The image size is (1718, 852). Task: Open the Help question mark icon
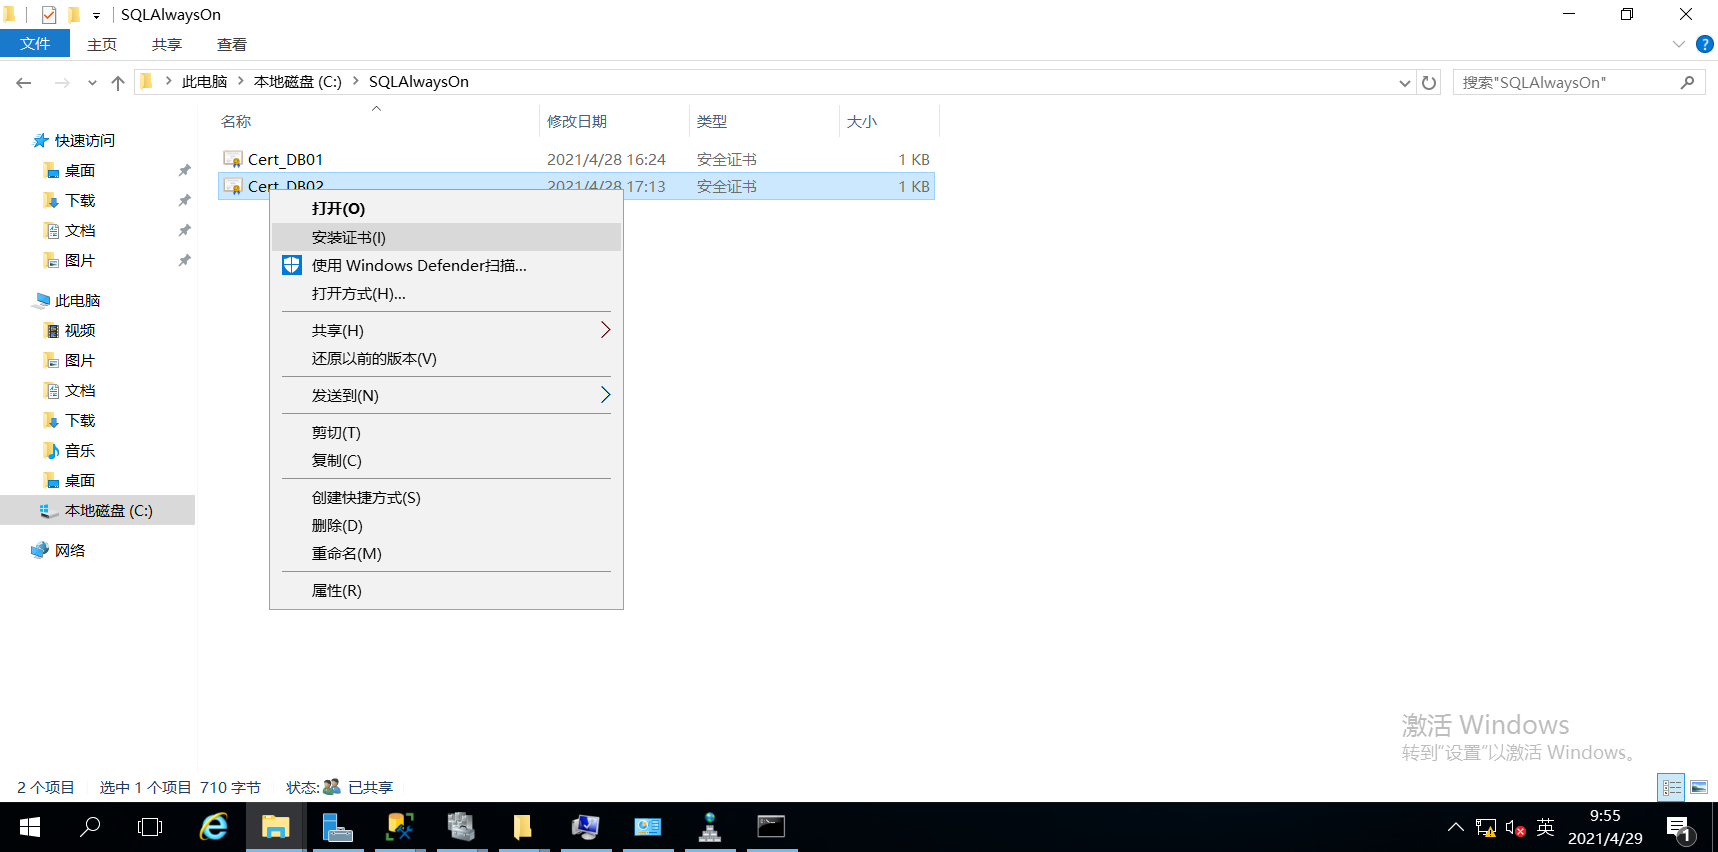click(x=1705, y=44)
